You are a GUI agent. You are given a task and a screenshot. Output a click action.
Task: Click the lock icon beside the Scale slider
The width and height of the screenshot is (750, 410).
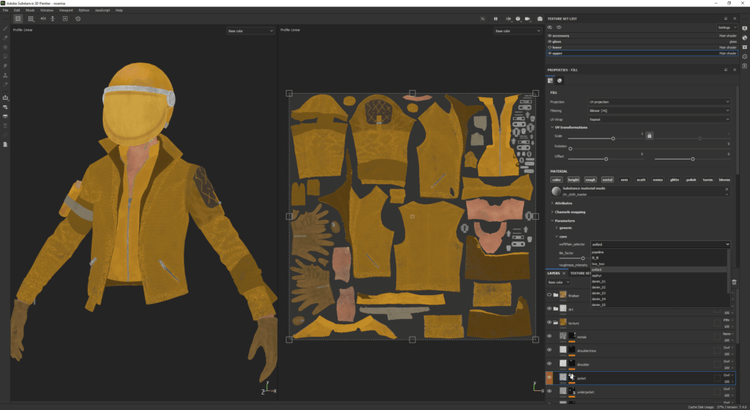pos(649,135)
